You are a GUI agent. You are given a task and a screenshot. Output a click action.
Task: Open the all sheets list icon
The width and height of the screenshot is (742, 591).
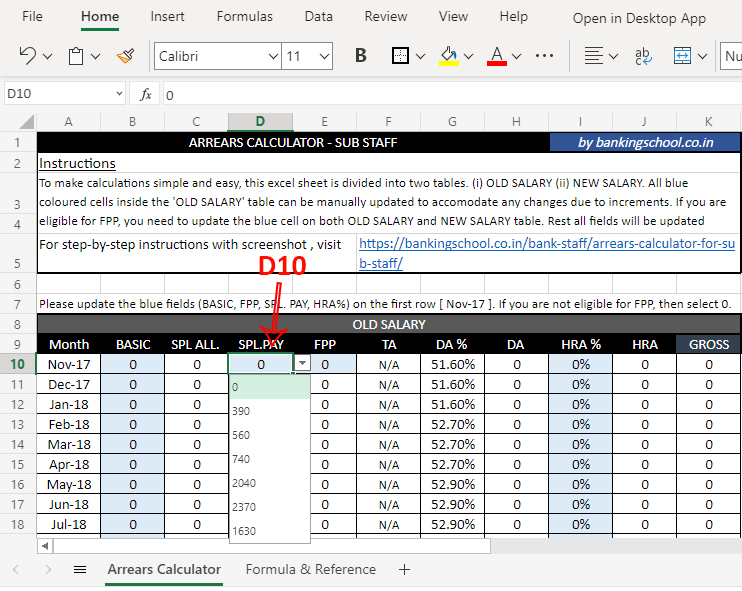tap(80, 570)
